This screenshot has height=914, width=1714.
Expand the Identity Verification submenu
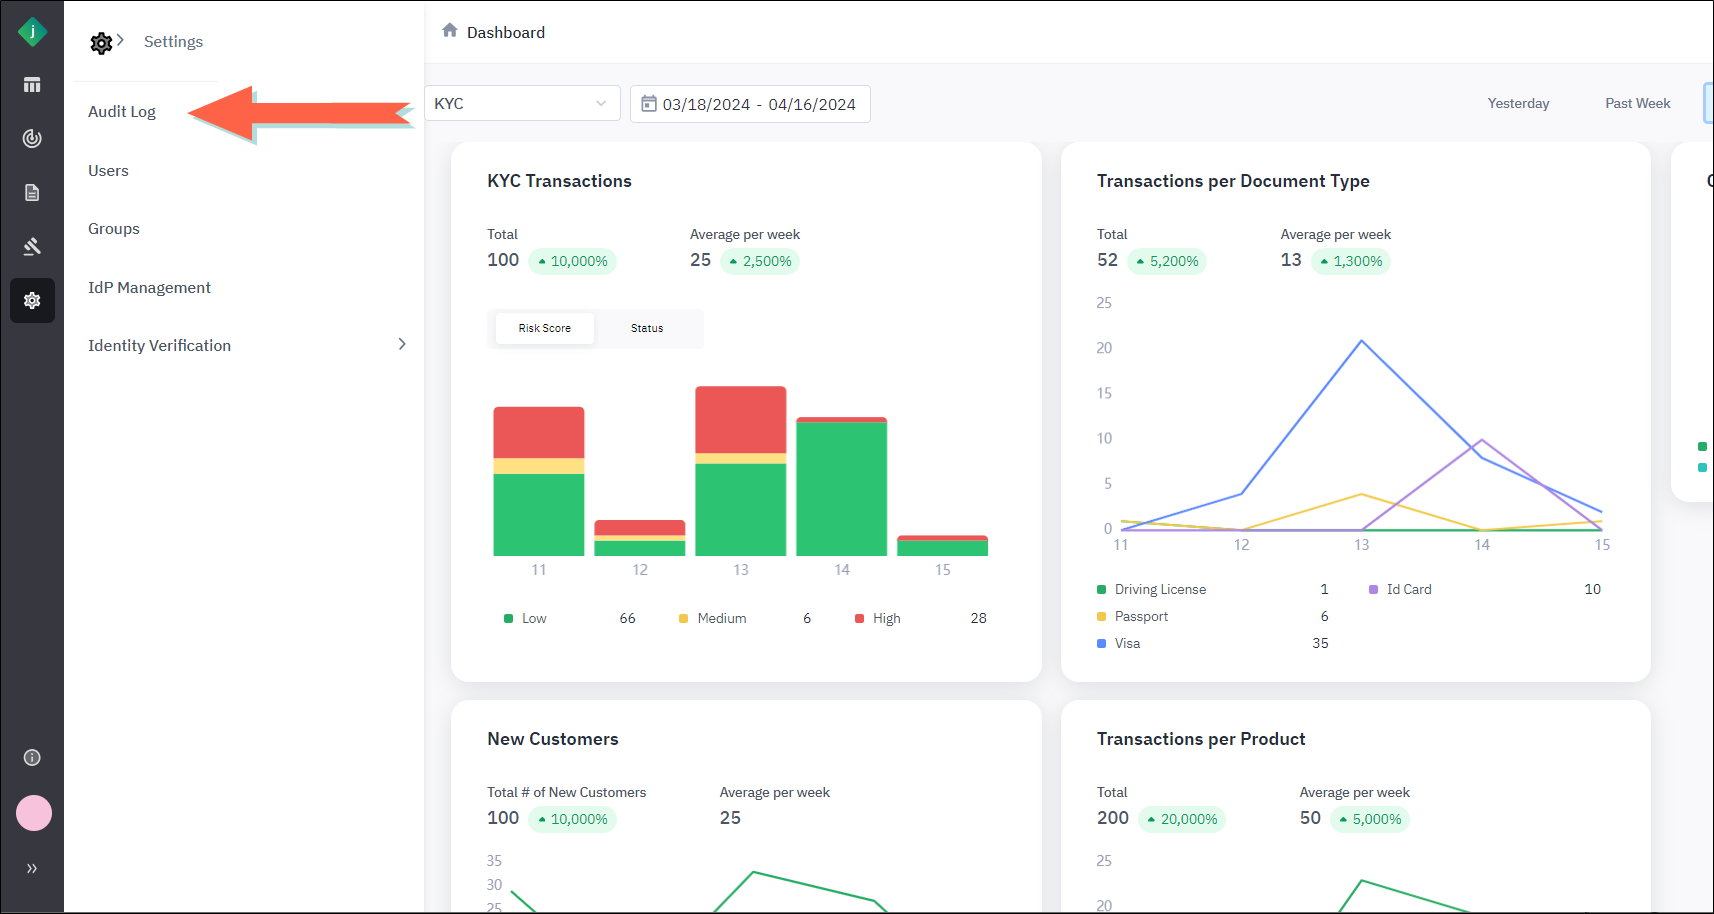[401, 344]
